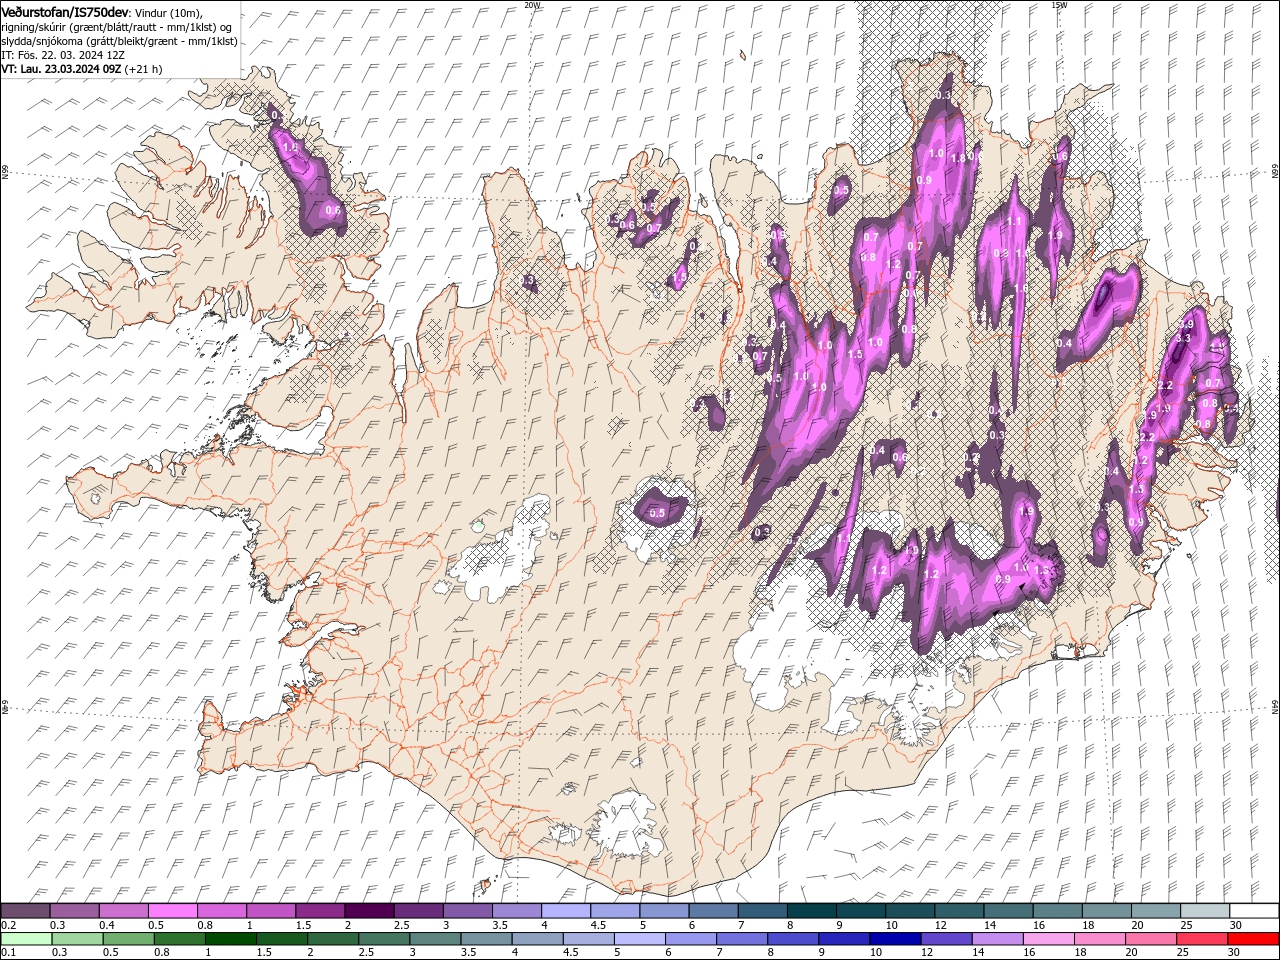Select the rain legend swatch starting at 4
The image size is (1280, 960).
point(537,939)
